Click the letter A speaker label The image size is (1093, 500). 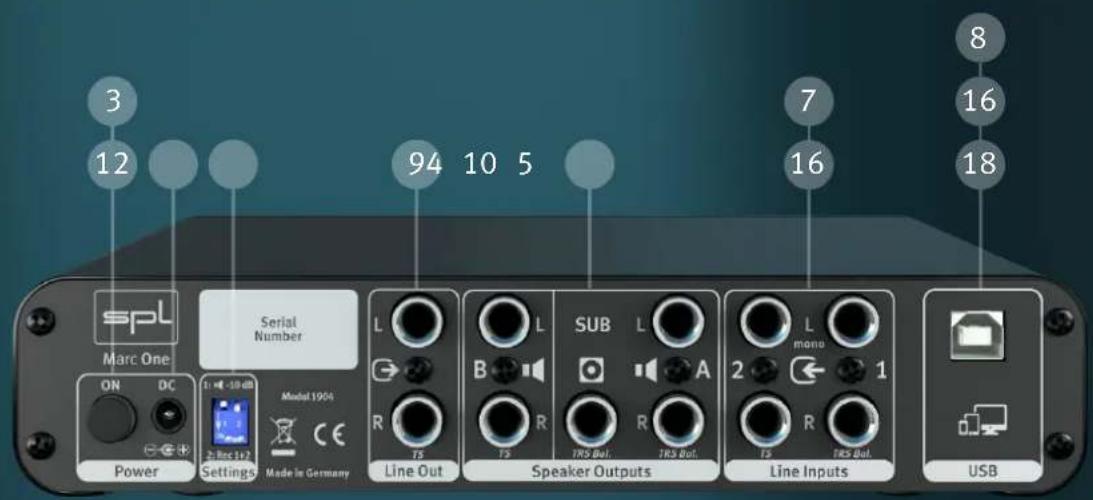pyautogui.click(x=703, y=370)
